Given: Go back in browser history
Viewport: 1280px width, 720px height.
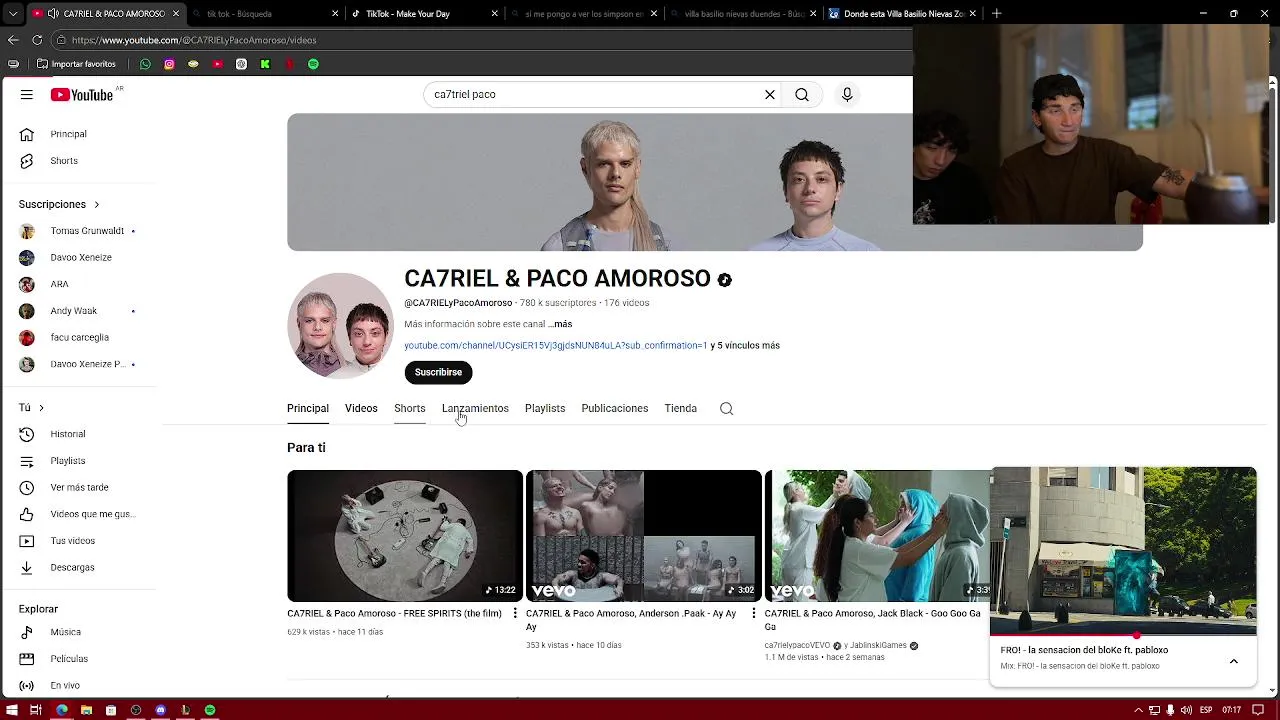Looking at the screenshot, I should click(13, 40).
